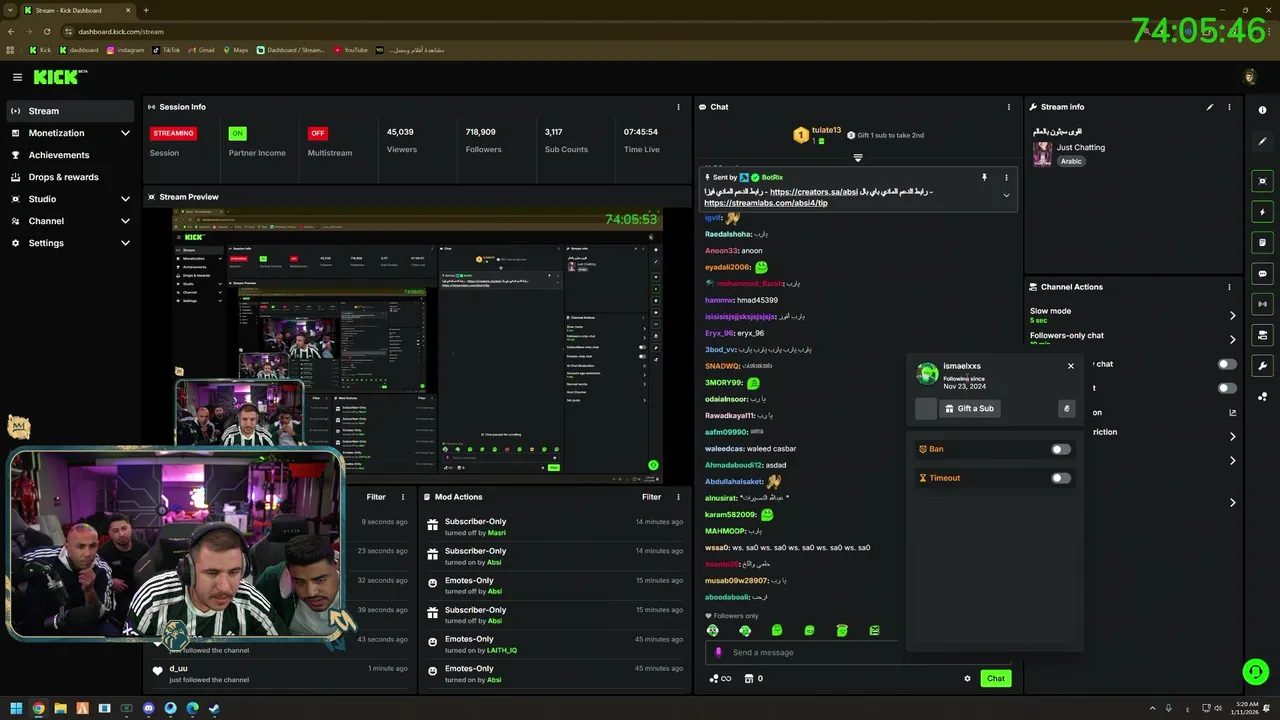Toggle the channel actions widget icon in right rail
Image resolution: width=1280 pixels, height=720 pixels.
(1262, 334)
